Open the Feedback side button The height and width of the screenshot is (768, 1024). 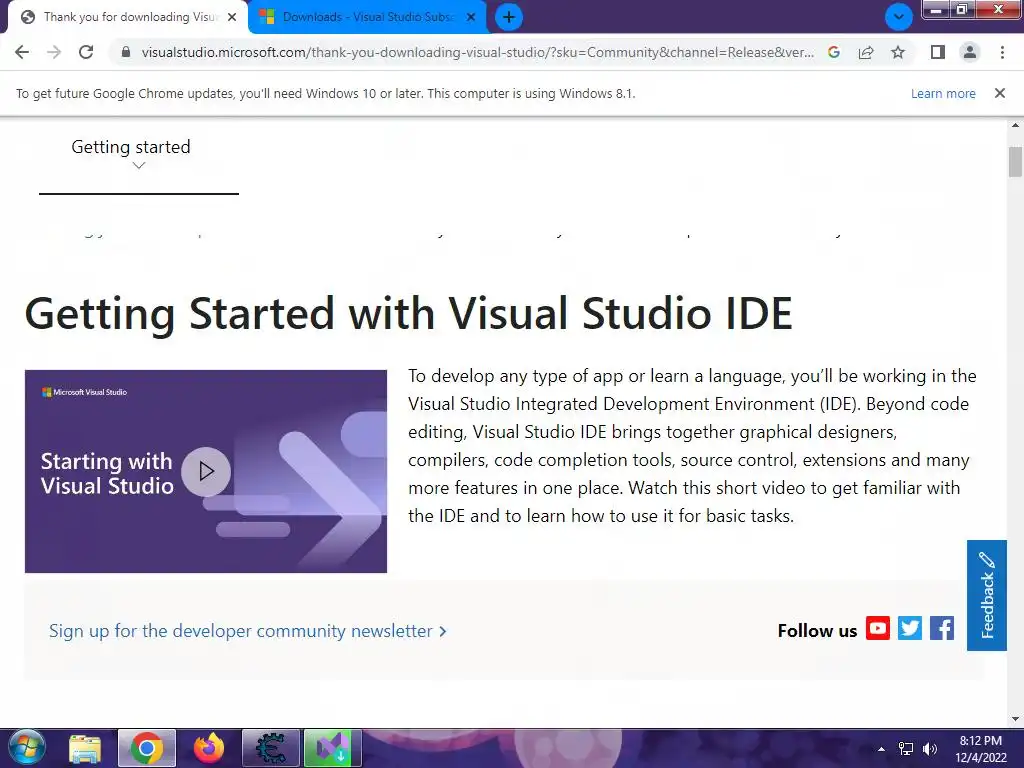[987, 595]
